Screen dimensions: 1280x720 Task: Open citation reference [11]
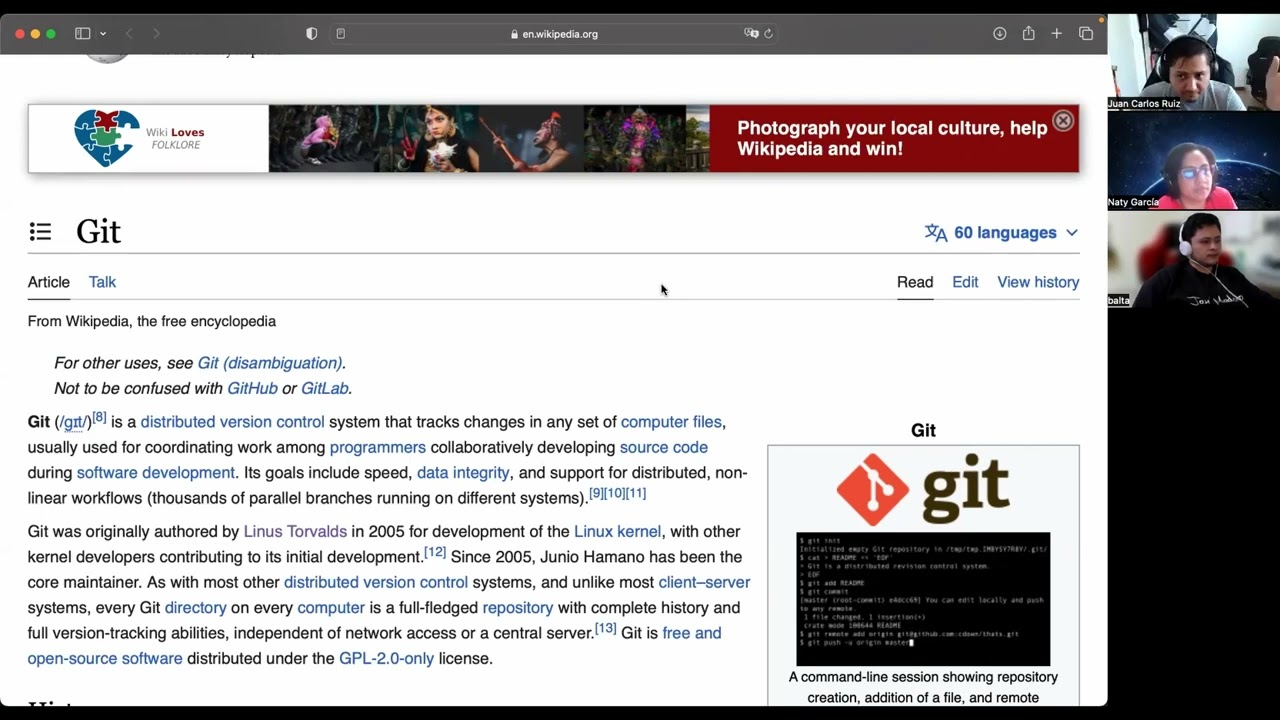tap(636, 493)
